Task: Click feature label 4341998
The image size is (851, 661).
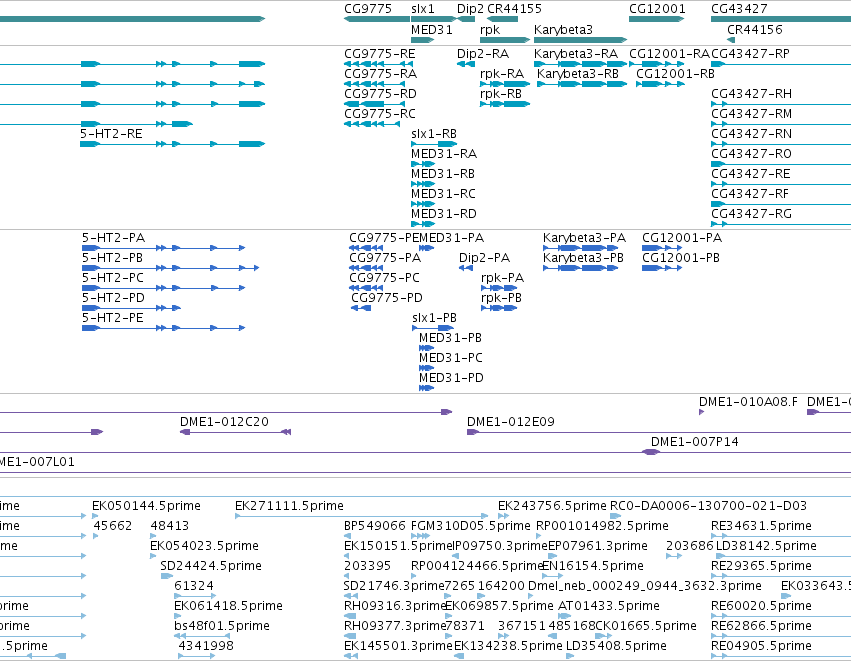Action: pyautogui.click(x=206, y=646)
